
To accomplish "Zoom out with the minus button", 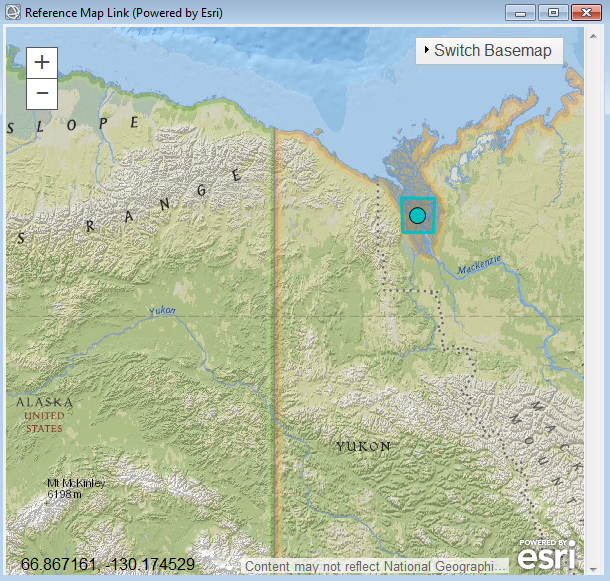I will coord(42,94).
